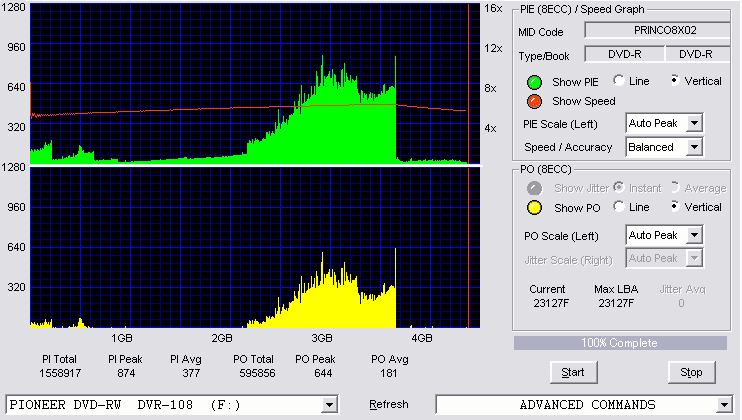
Task: Toggle the yellow Show PO indicator
Action: 534,208
